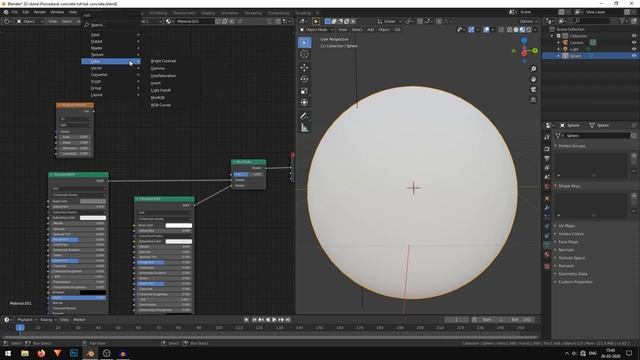
Task: Select the Move tool in viewport toolbar
Action: pyautogui.click(x=304, y=67)
